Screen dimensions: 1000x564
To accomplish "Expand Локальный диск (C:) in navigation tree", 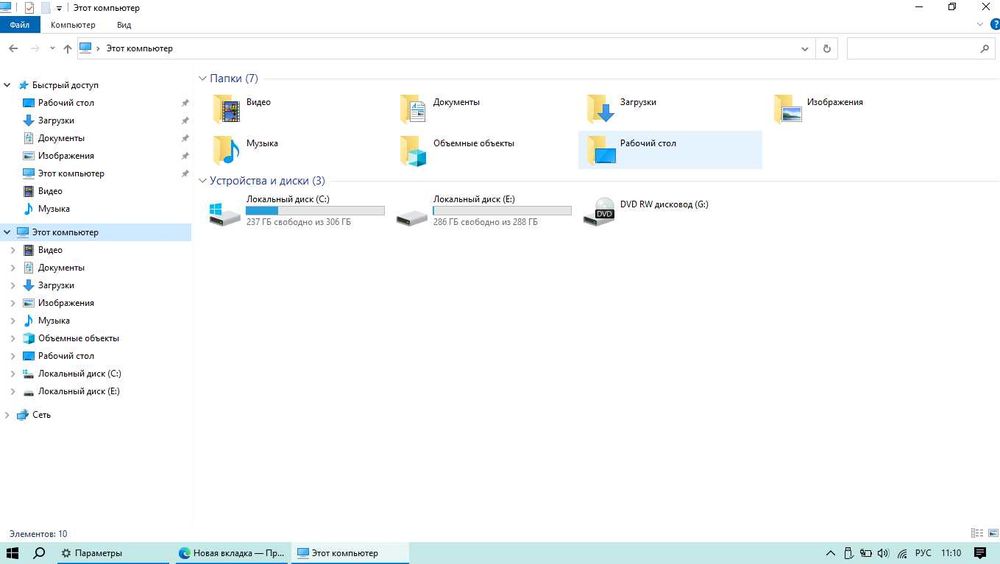I will click(13, 374).
